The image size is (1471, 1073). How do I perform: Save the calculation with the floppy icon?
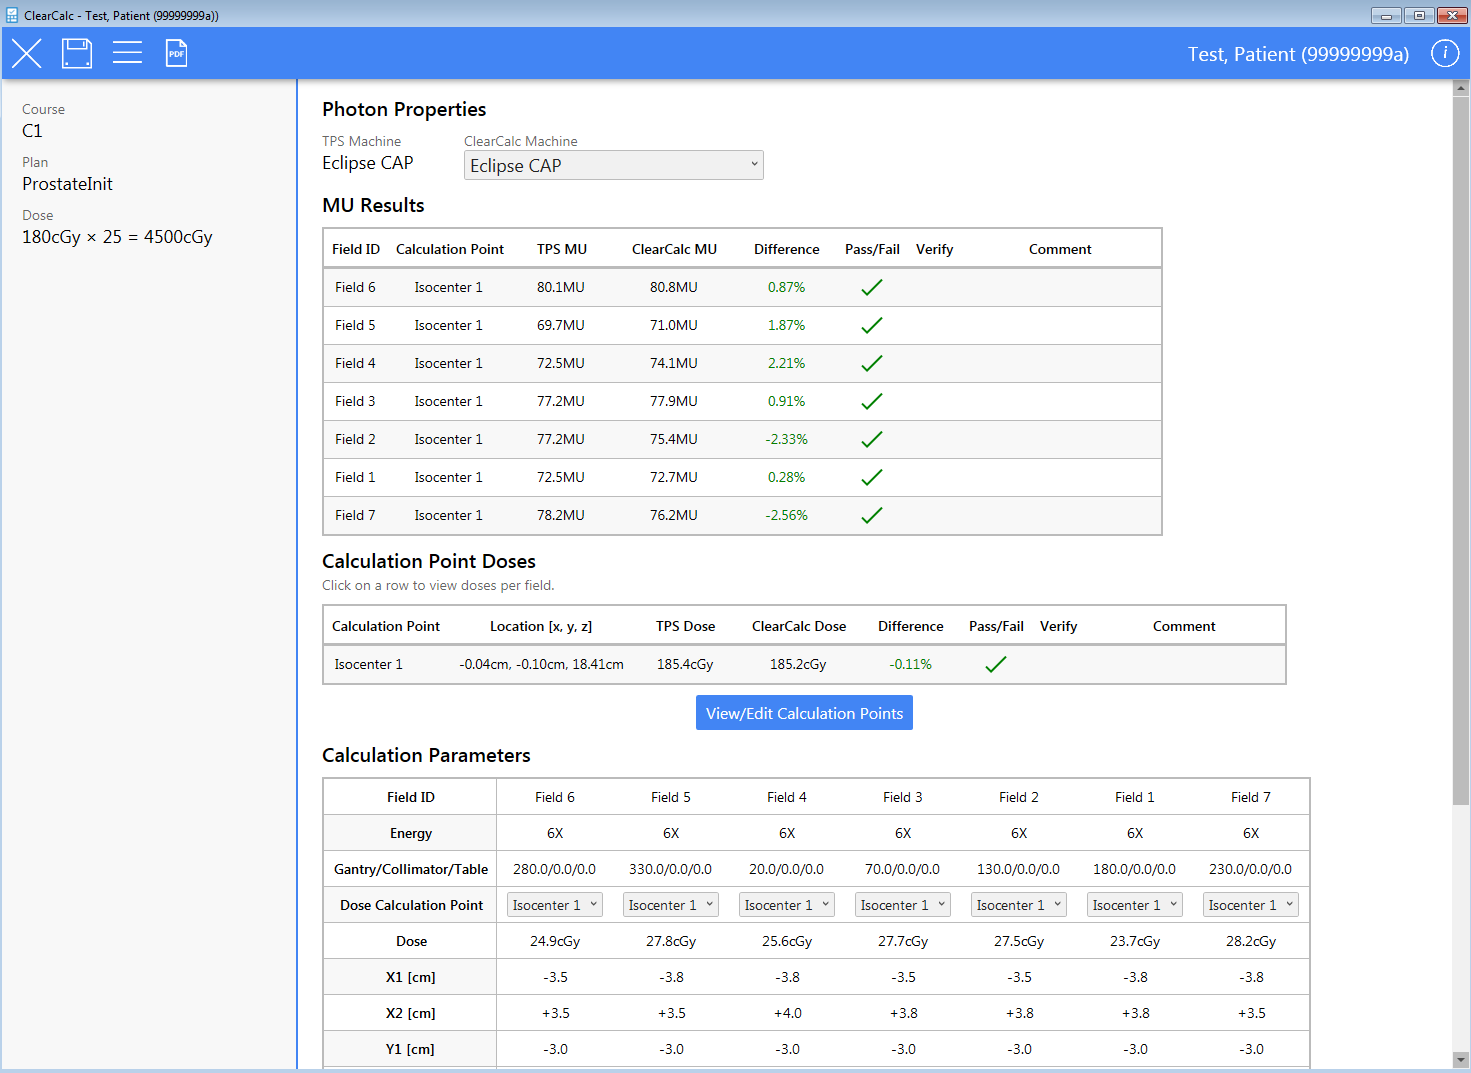click(77, 53)
